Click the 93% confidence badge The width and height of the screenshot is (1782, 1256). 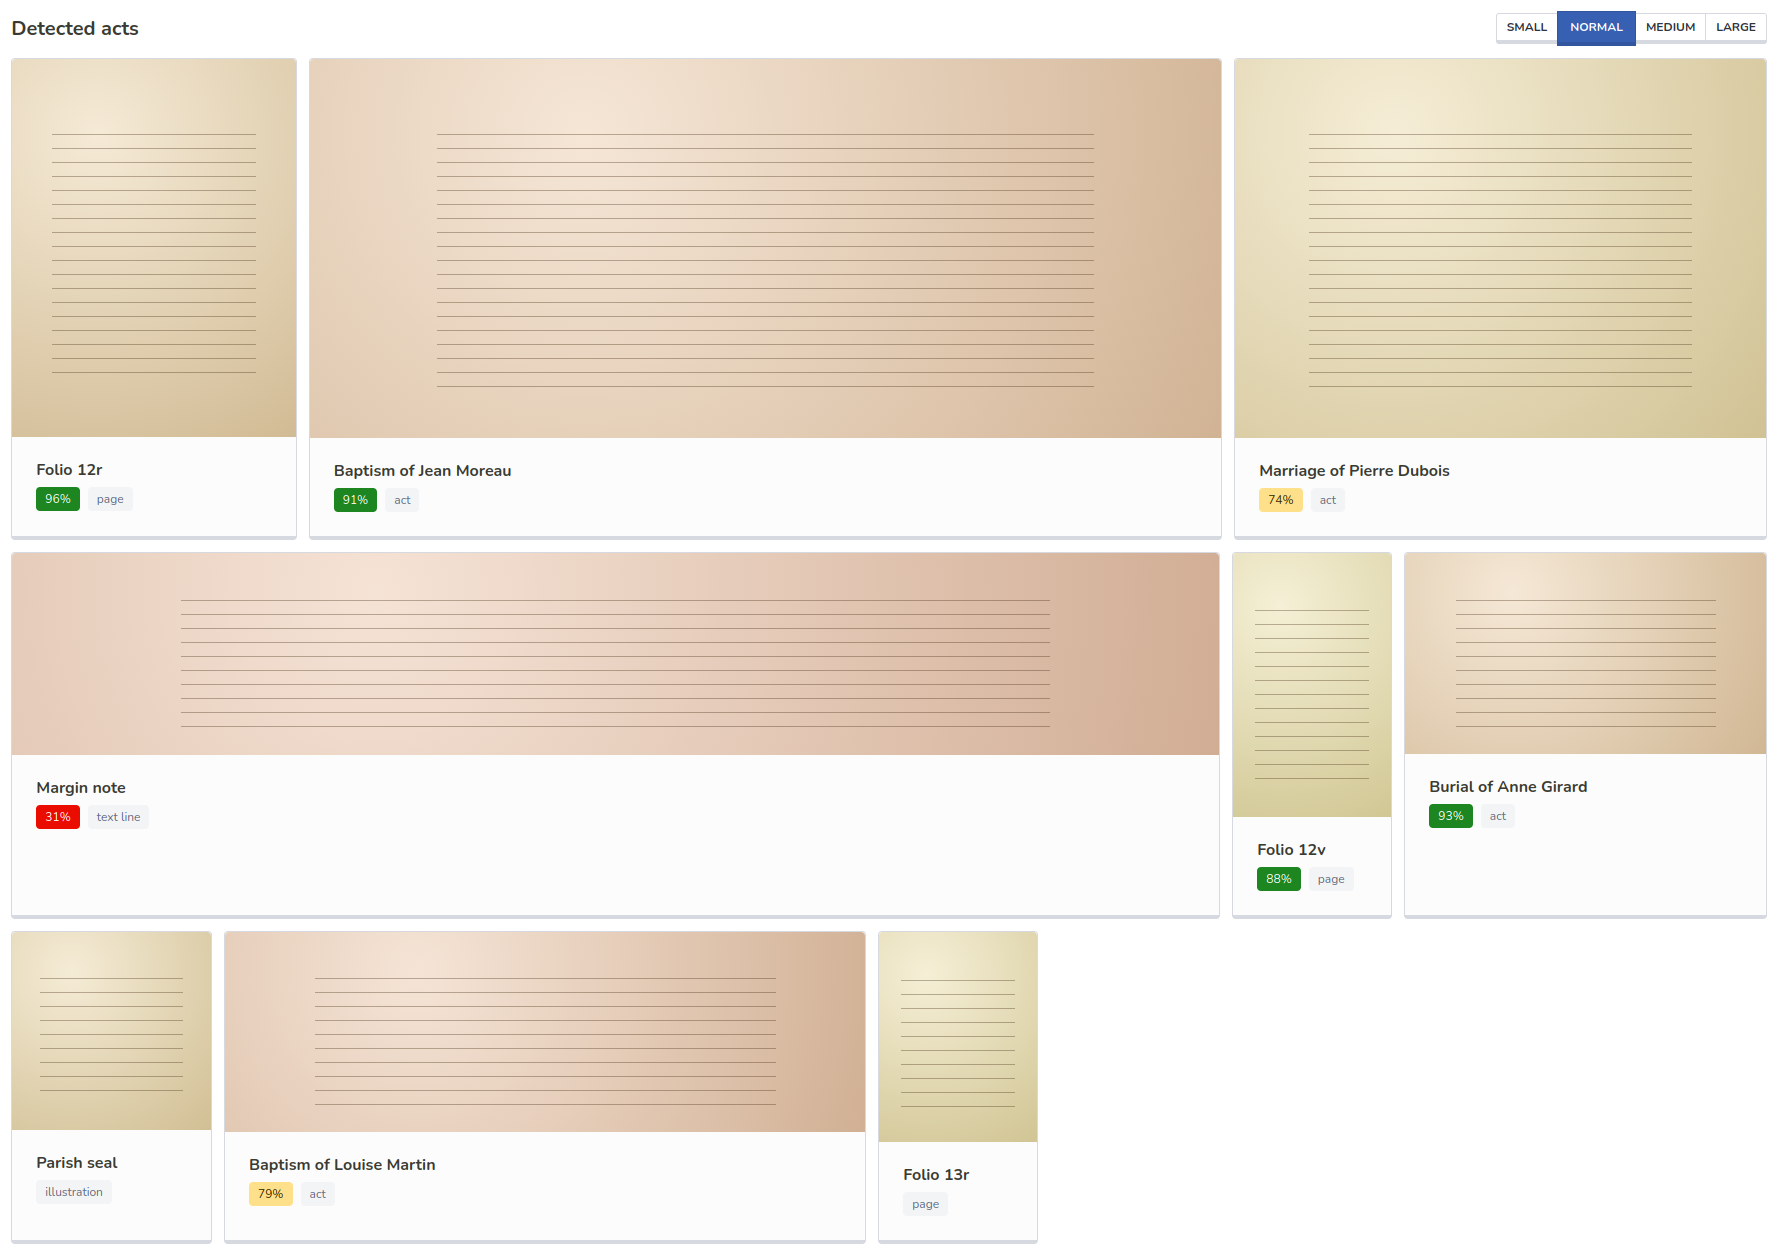(1451, 816)
